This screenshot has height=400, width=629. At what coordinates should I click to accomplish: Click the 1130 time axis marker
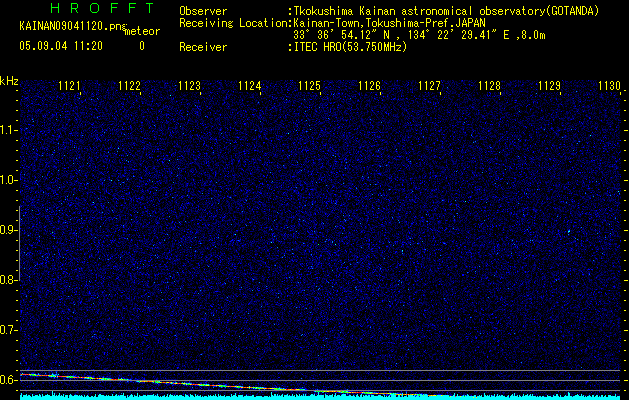coord(609,86)
